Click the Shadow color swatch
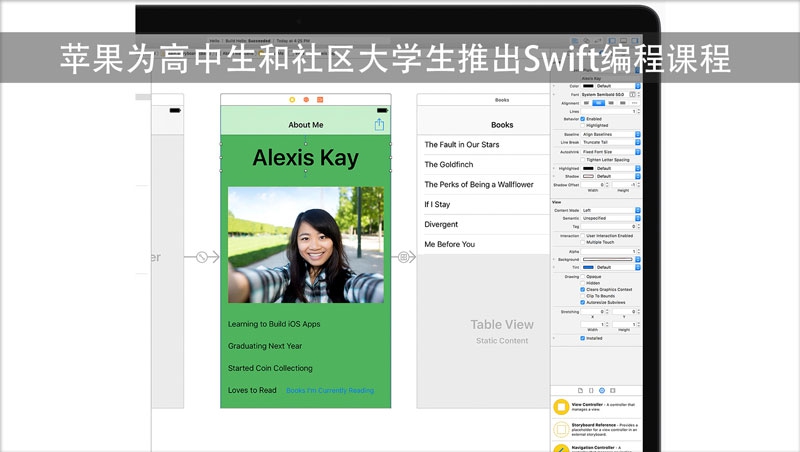The image size is (800, 452). coord(588,177)
